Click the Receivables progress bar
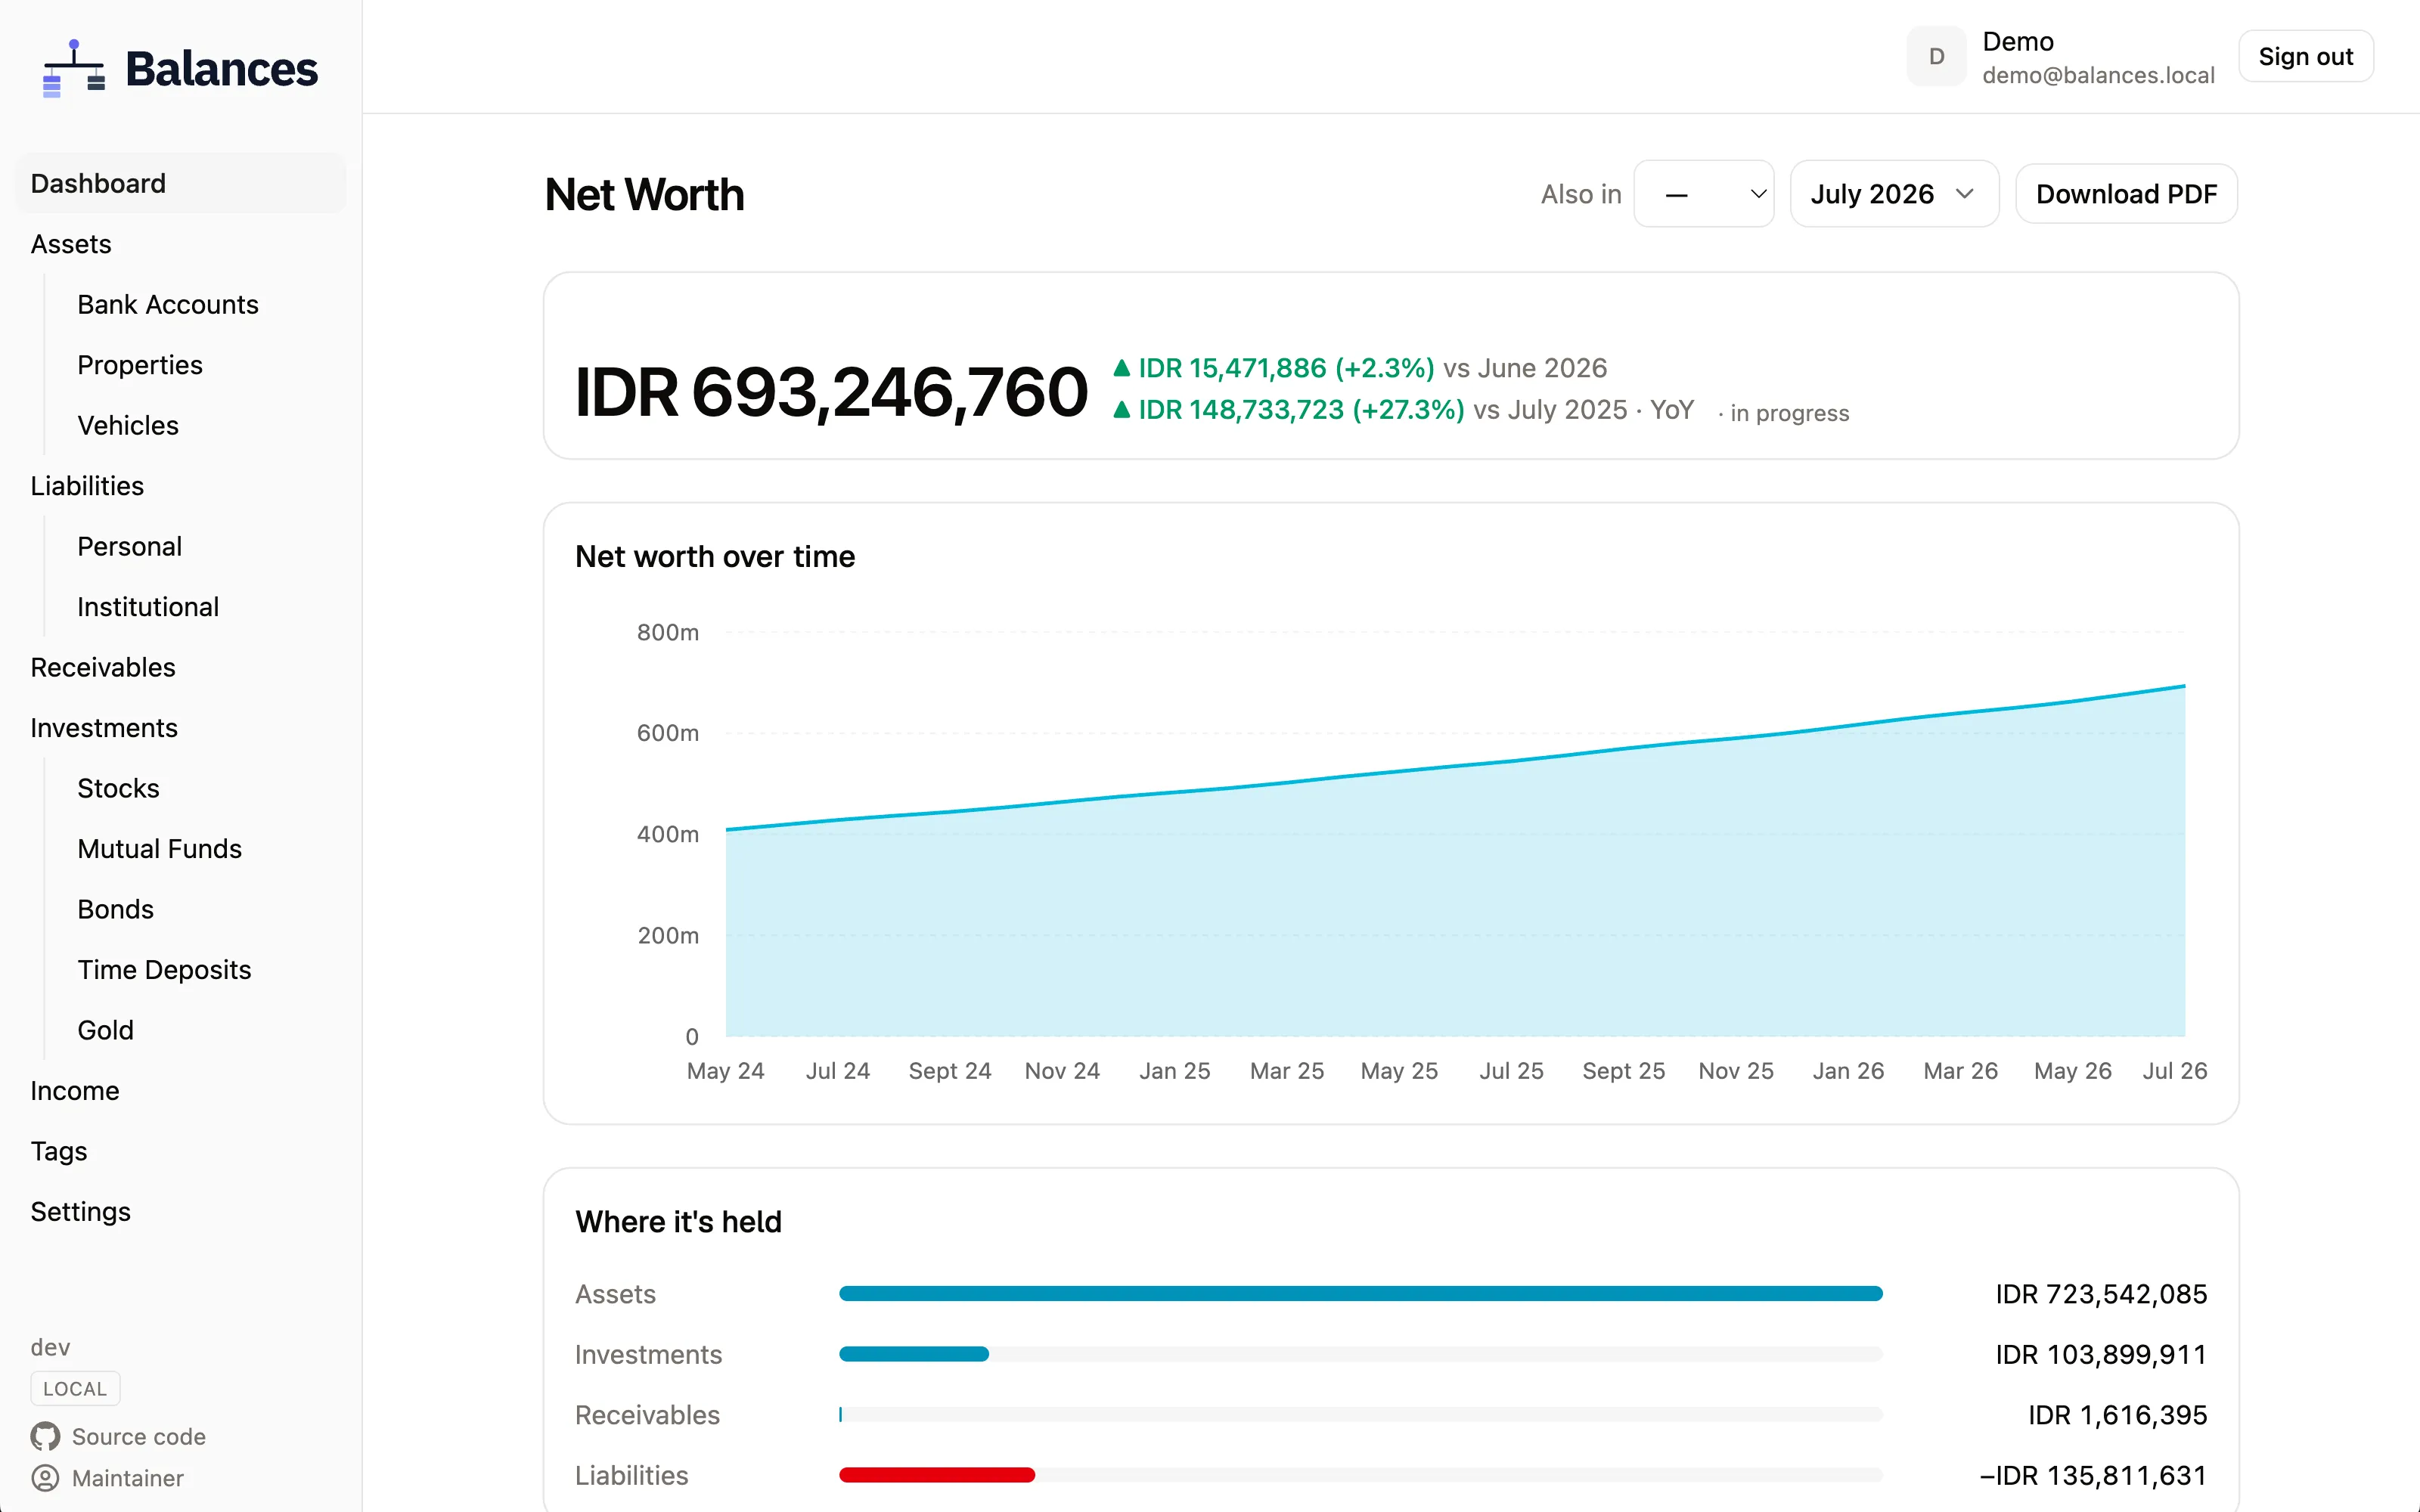Screen dimensions: 2420x1512 click(x=1360, y=1415)
